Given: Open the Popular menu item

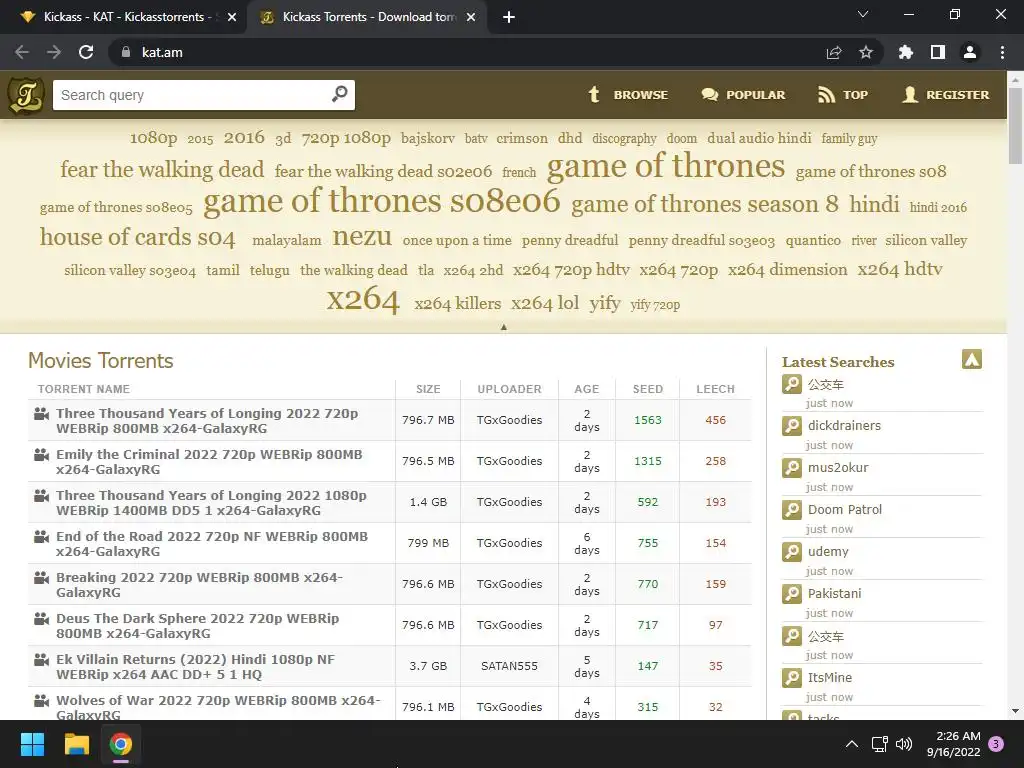Looking at the screenshot, I should coord(743,95).
